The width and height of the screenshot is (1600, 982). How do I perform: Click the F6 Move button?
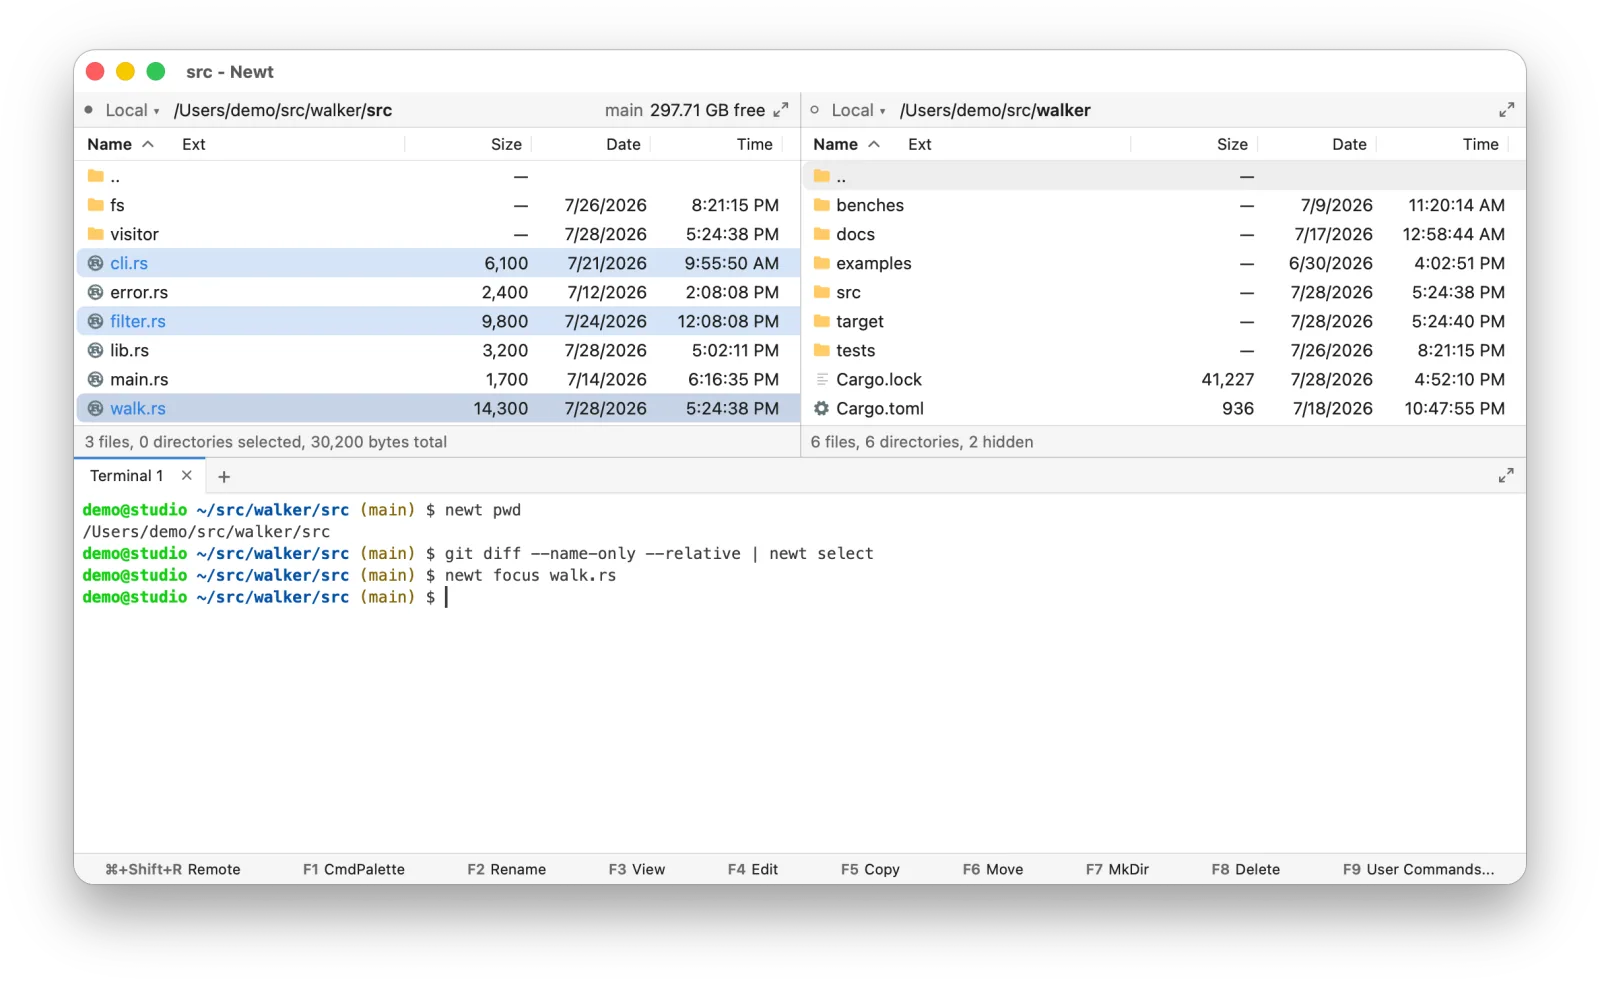click(993, 869)
